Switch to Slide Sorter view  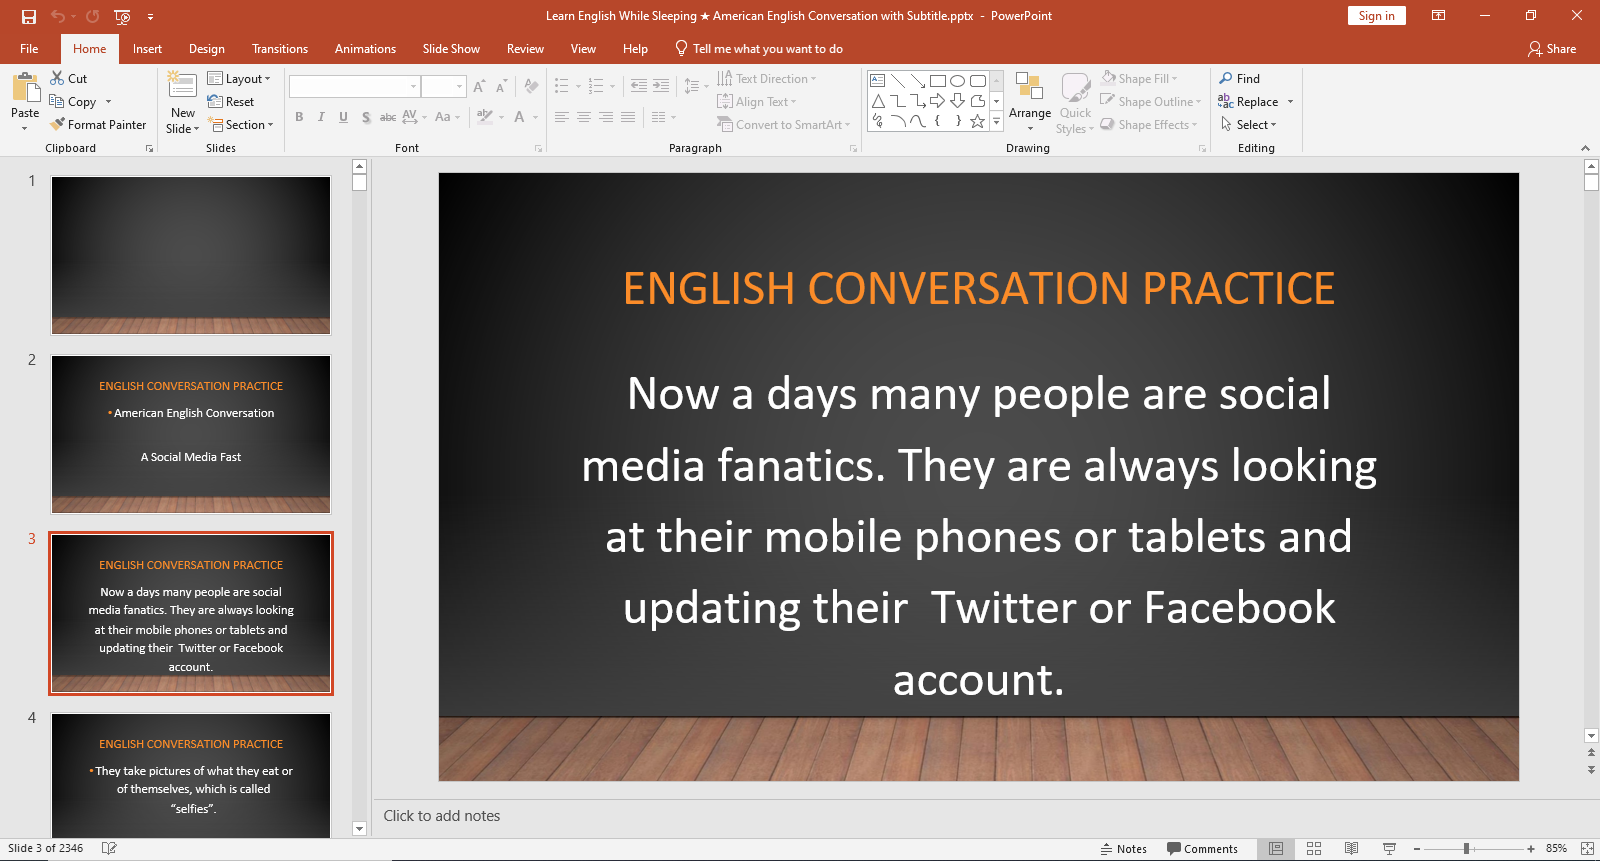(x=1314, y=849)
